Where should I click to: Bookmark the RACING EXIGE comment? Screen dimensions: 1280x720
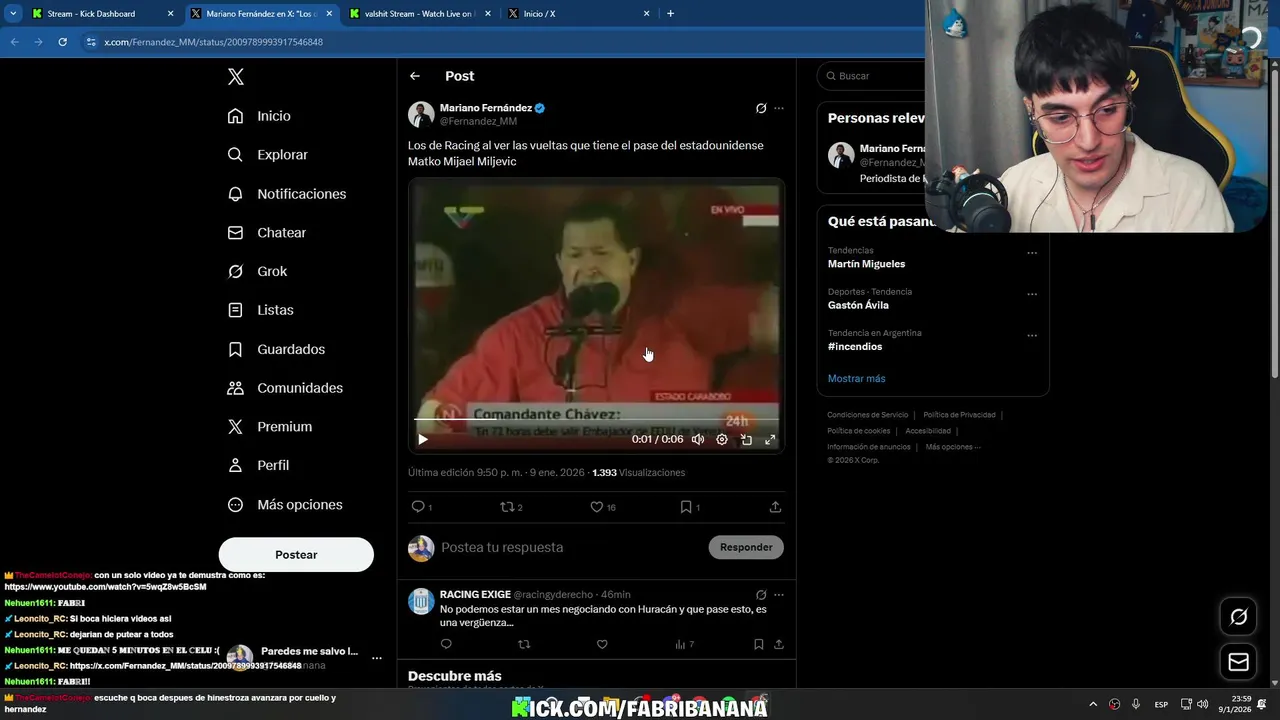(x=758, y=644)
